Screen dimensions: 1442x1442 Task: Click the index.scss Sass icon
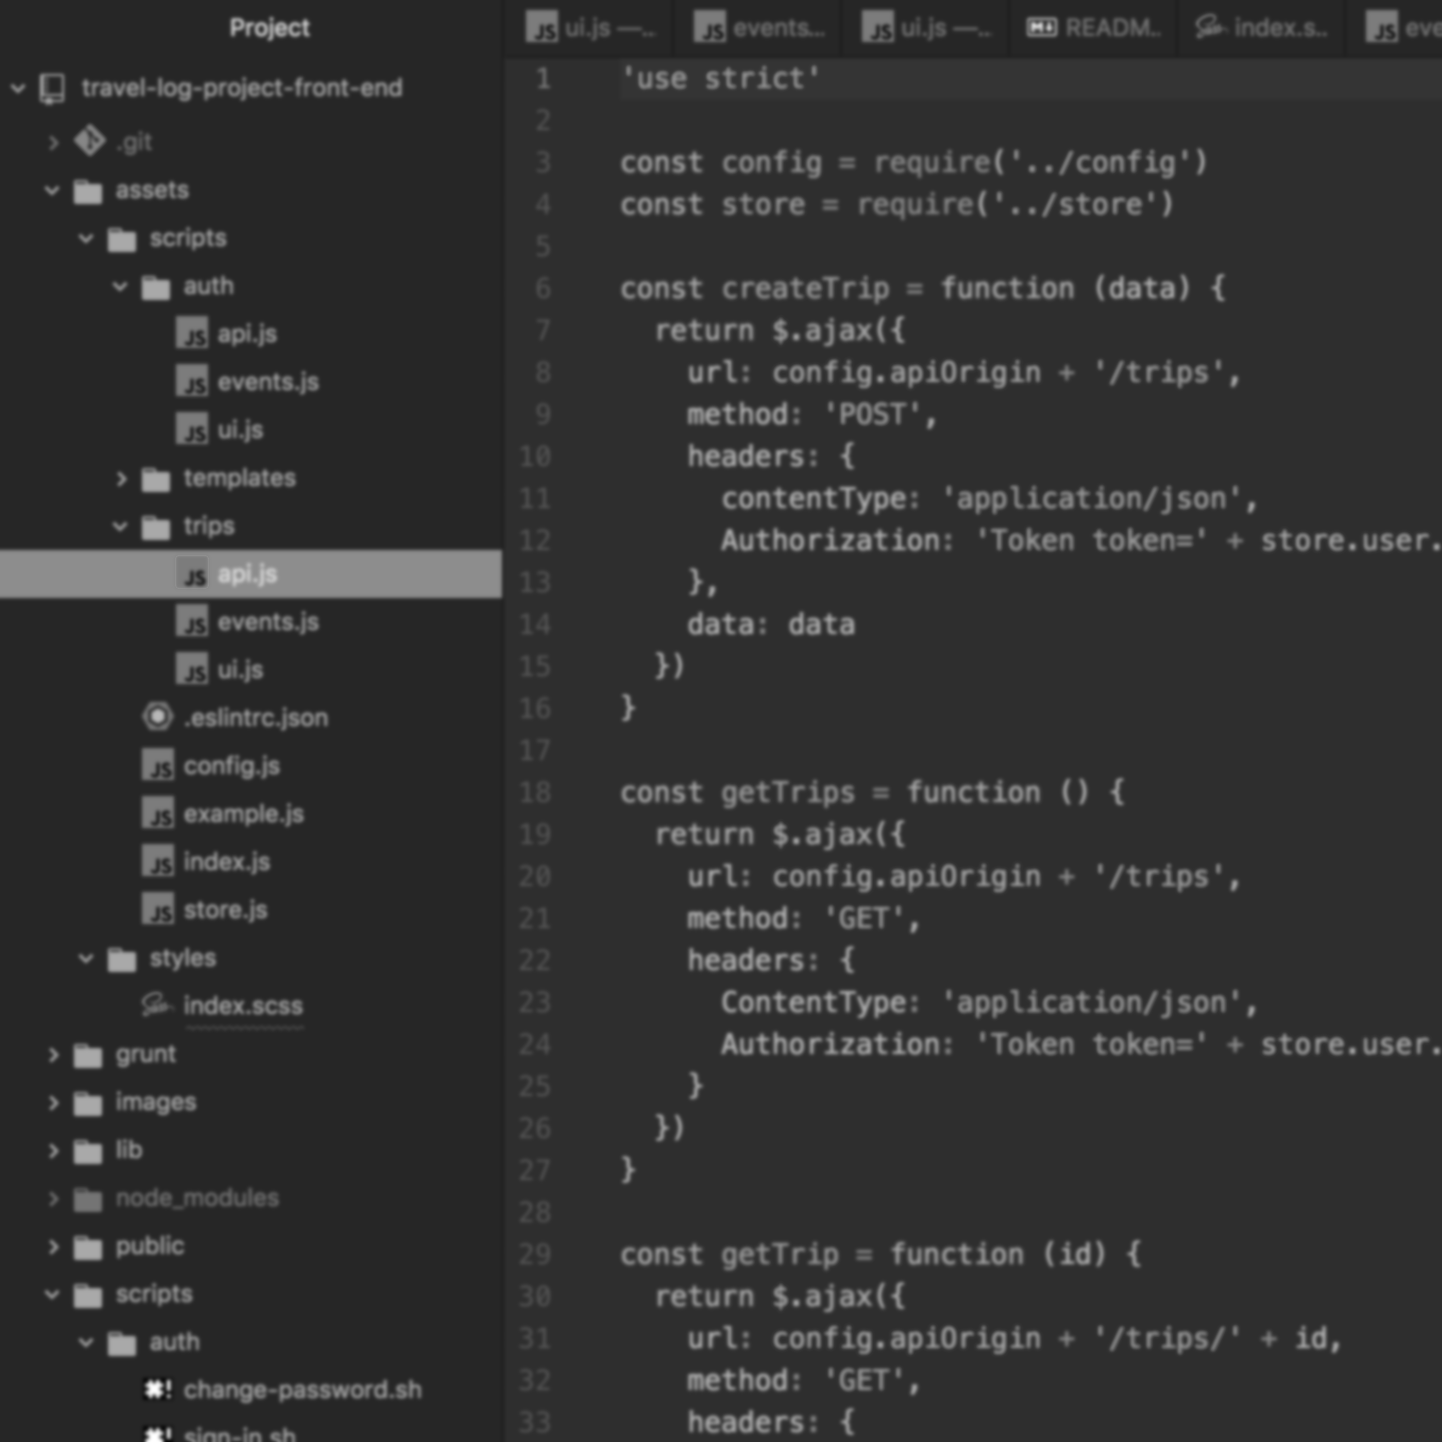157,1005
